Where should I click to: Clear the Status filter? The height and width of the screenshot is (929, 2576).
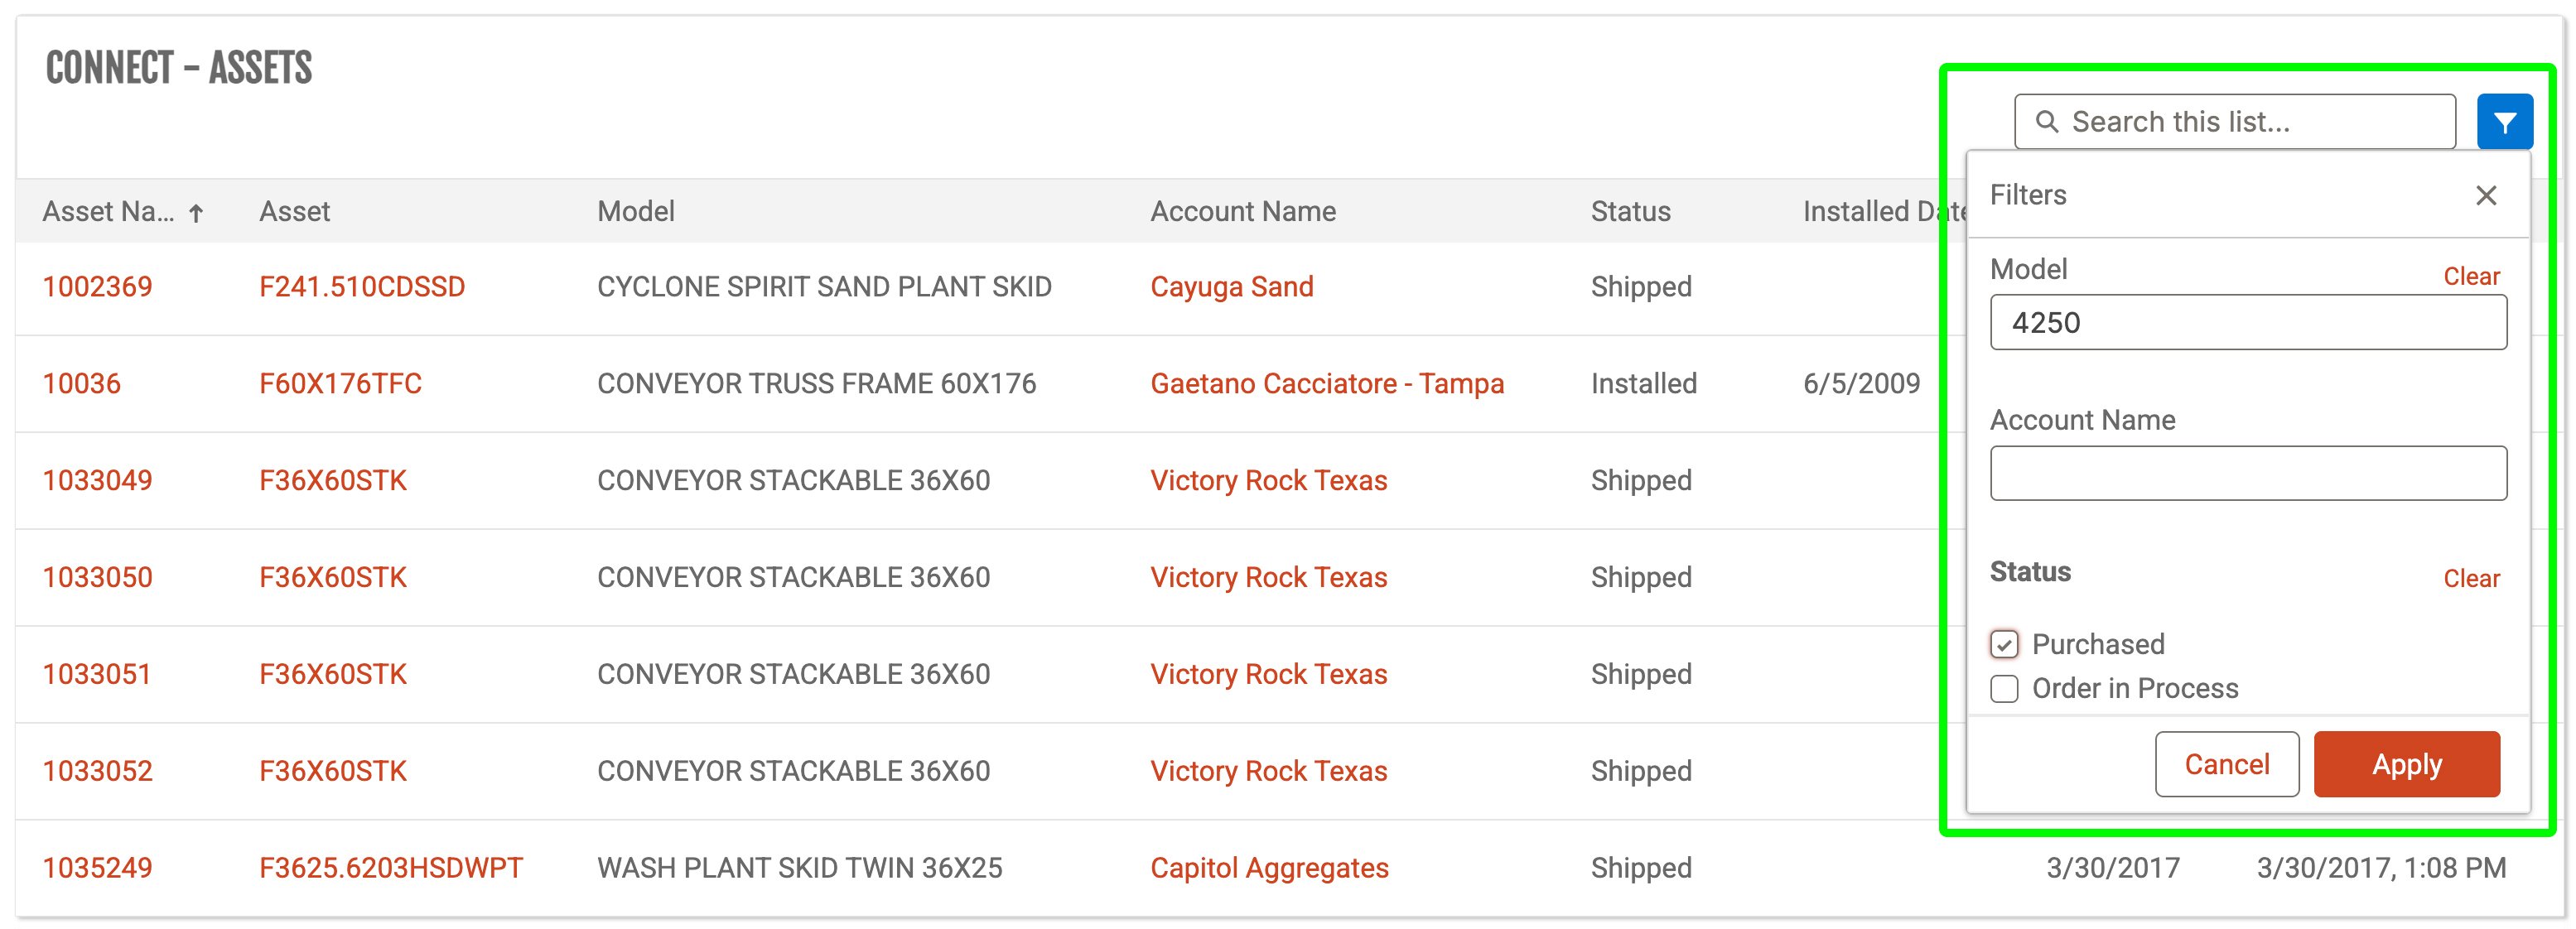click(2470, 579)
